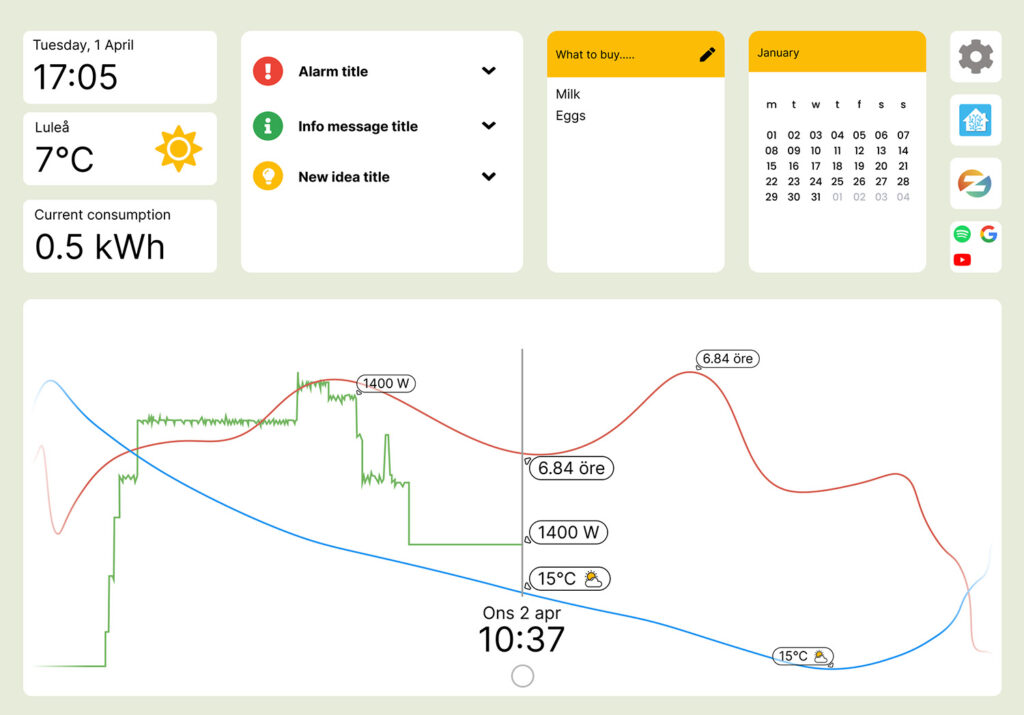The image size is (1024, 715).
Task: Launch Spotify from the shortcut icons
Action: coord(962,234)
